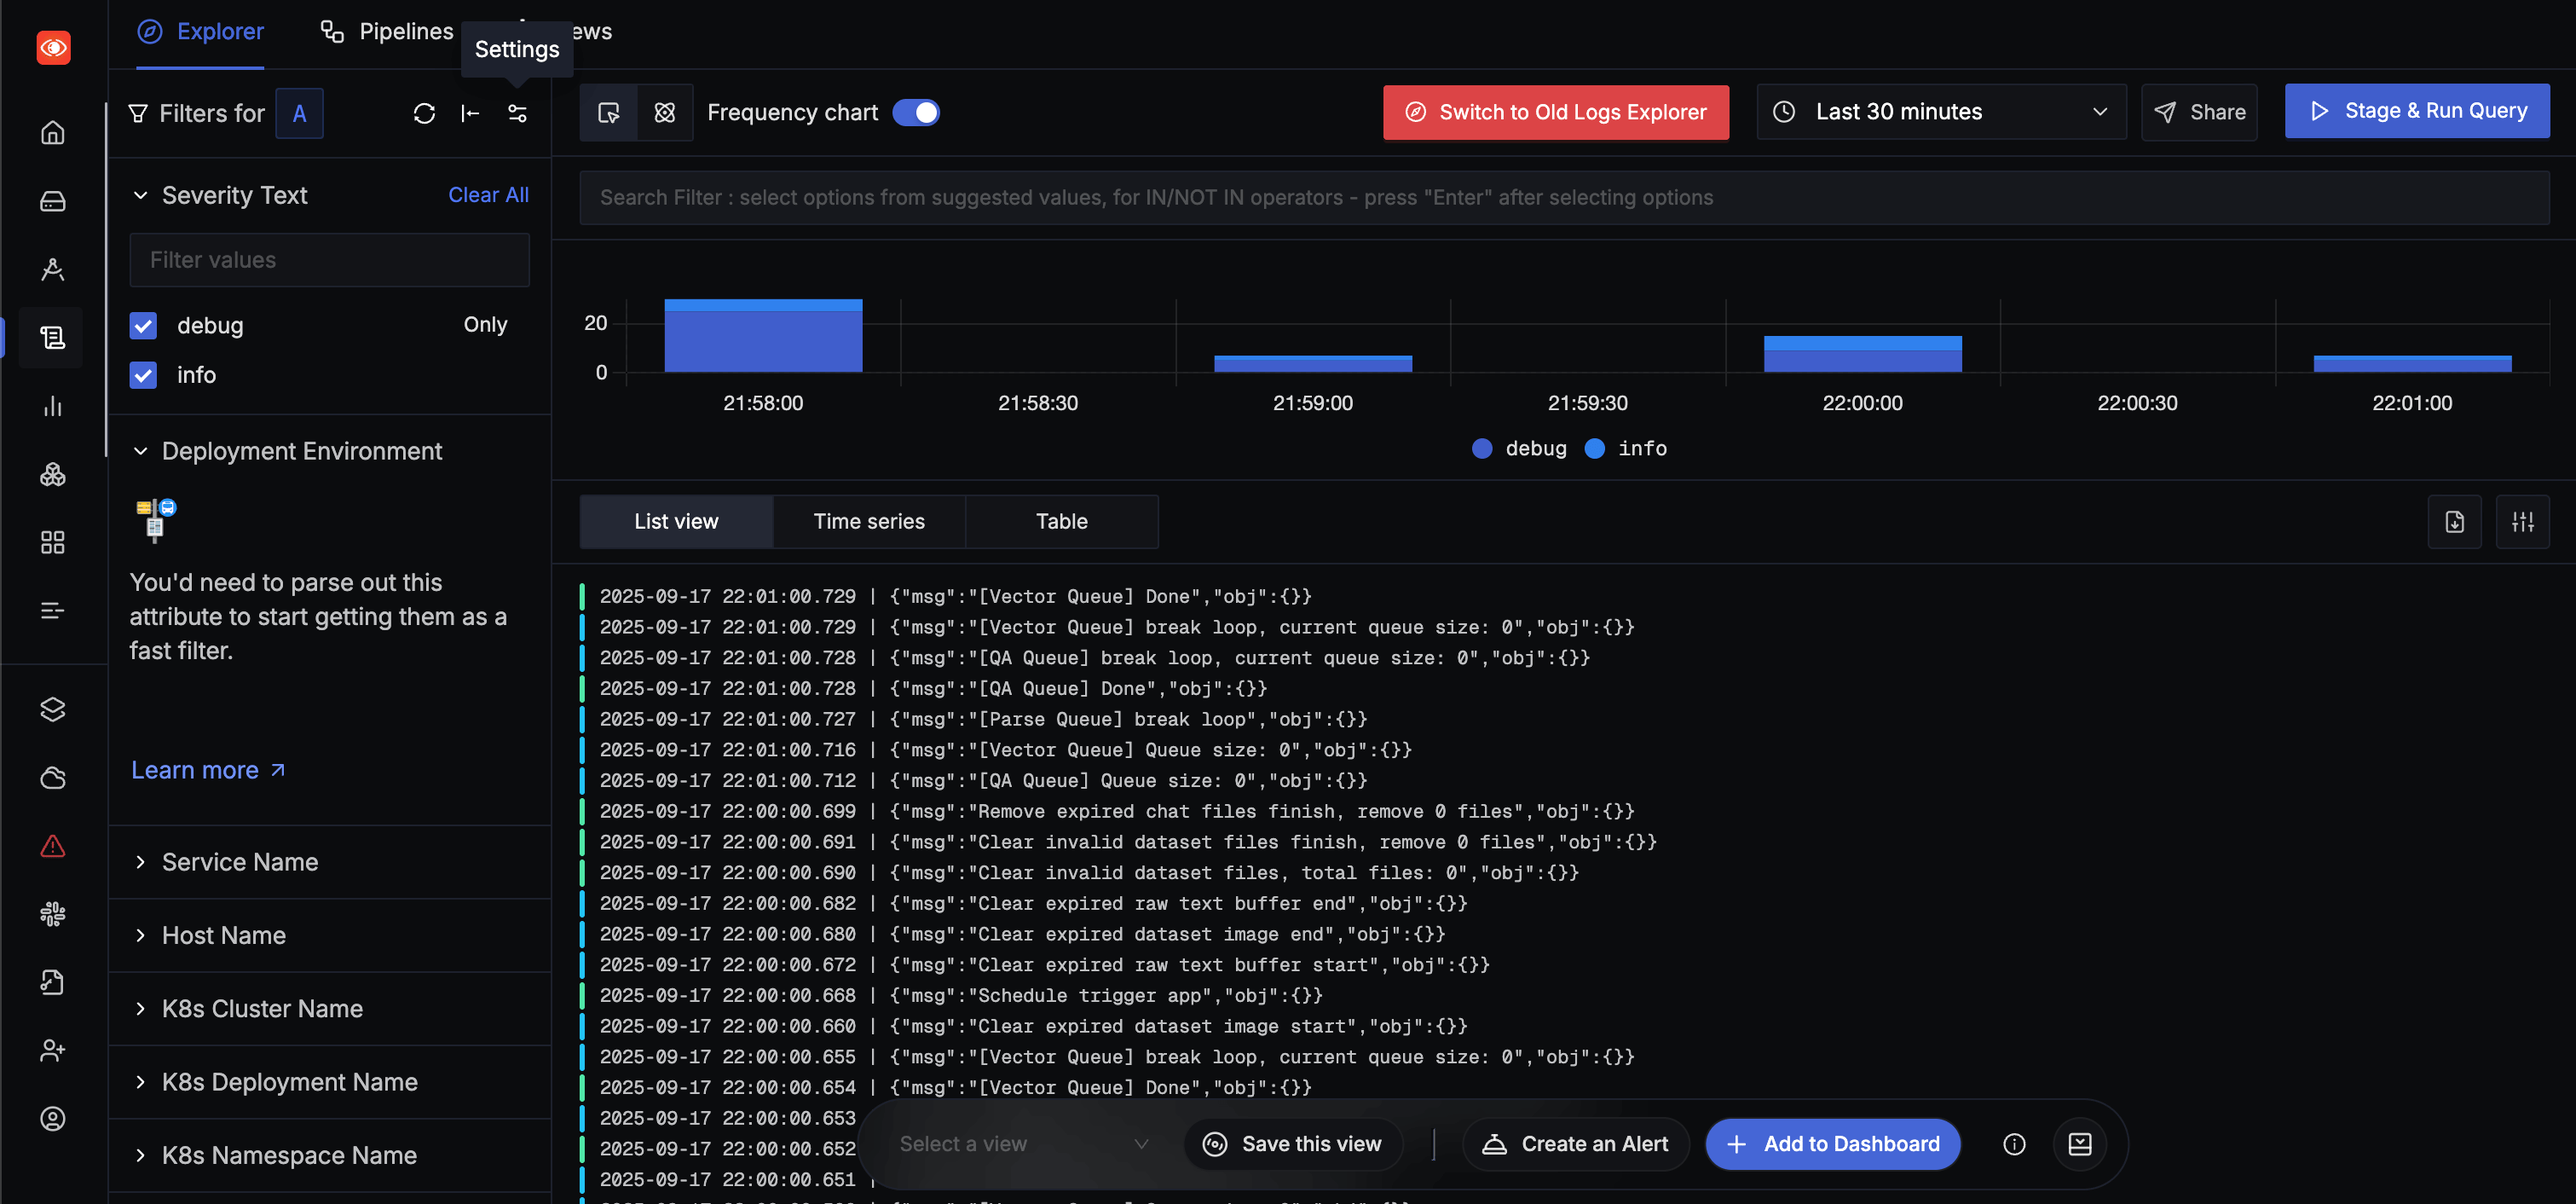Screen dimensions: 2576x1204
Task: Click the Search Filter input field
Action: (x=1563, y=198)
